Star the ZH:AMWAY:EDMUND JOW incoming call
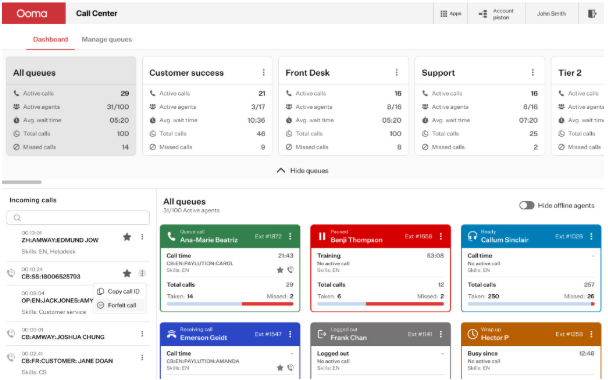 (x=127, y=237)
